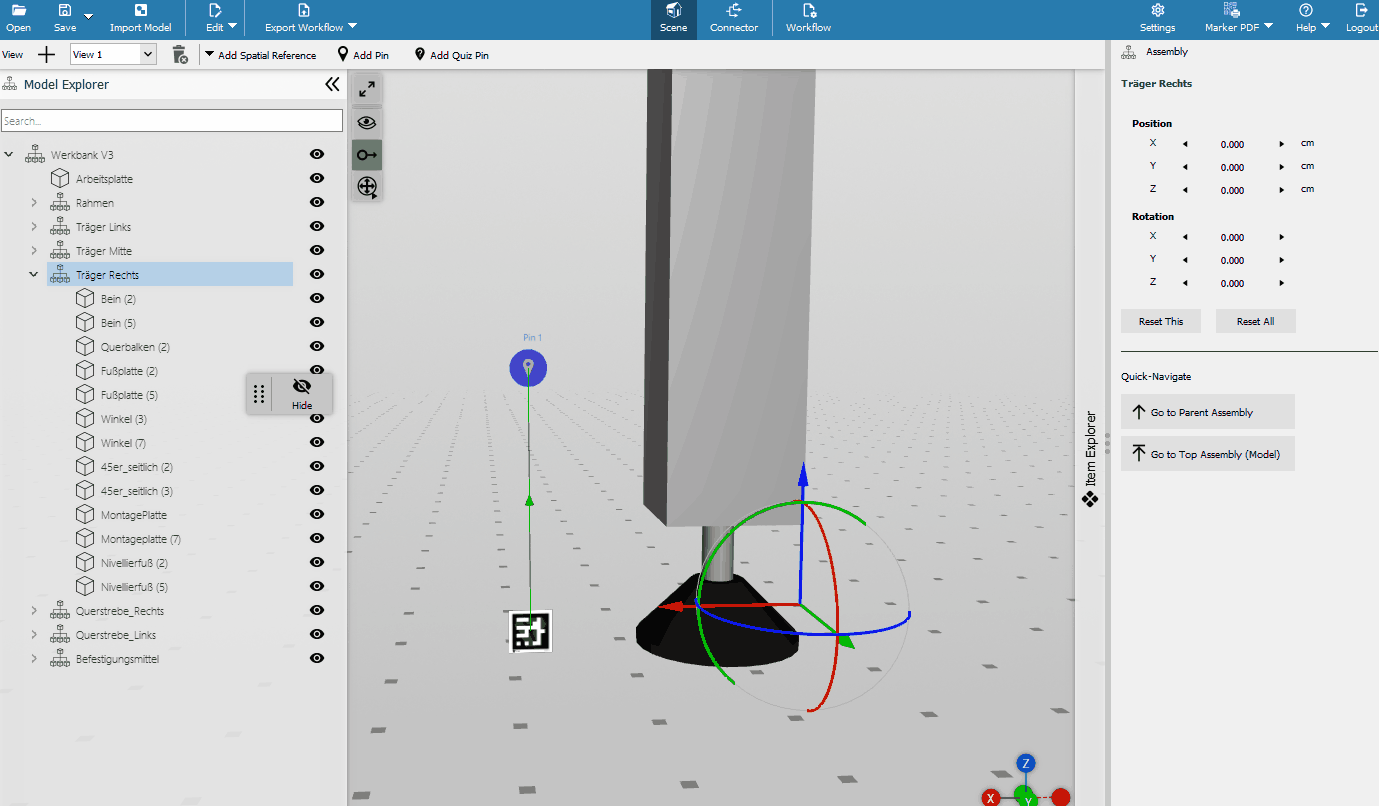The width and height of the screenshot is (1379, 806).
Task: Open the Help menu
Action: [x=1313, y=19]
